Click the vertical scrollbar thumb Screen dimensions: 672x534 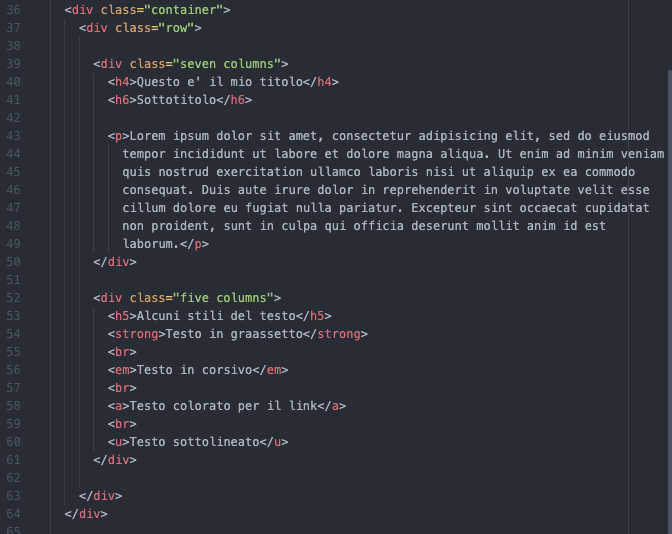669,300
